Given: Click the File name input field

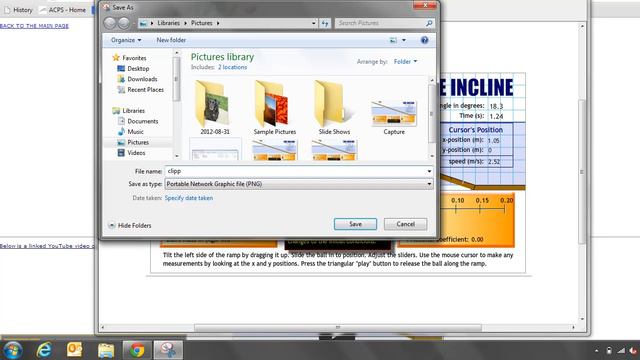Looking at the screenshot, I should (x=298, y=171).
